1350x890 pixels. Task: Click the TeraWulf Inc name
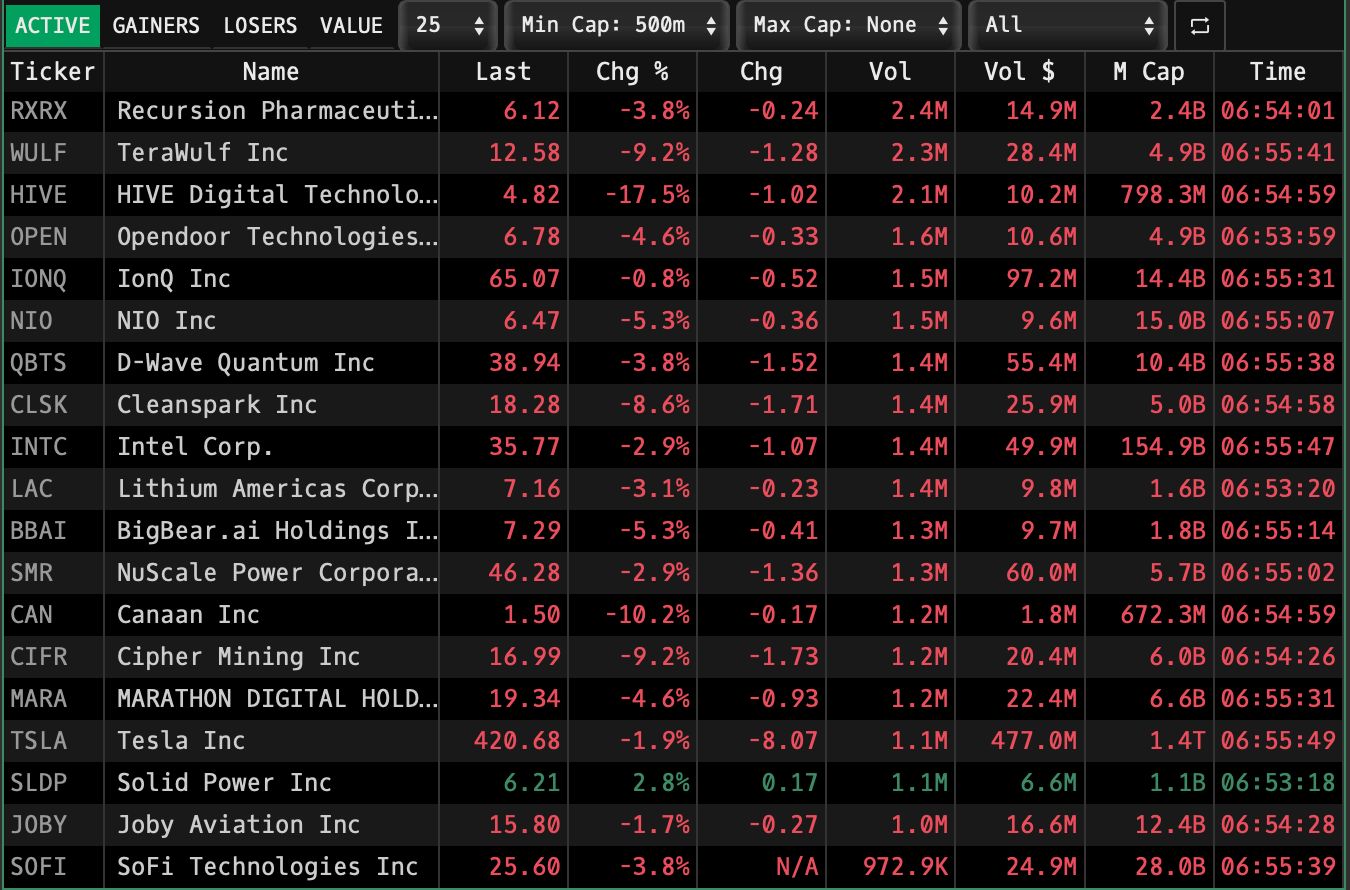(x=203, y=153)
